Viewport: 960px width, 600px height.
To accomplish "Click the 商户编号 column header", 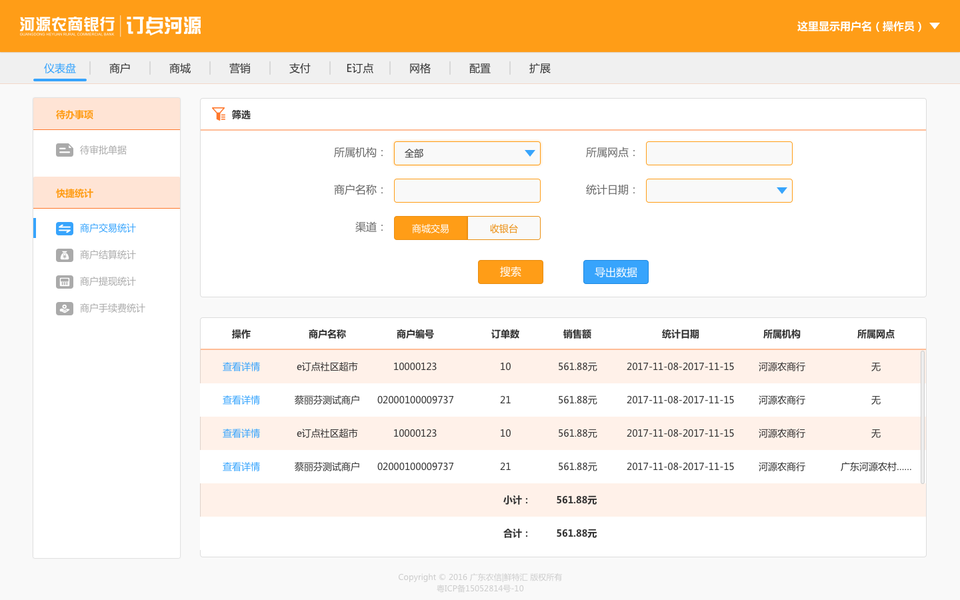I will pos(415,334).
